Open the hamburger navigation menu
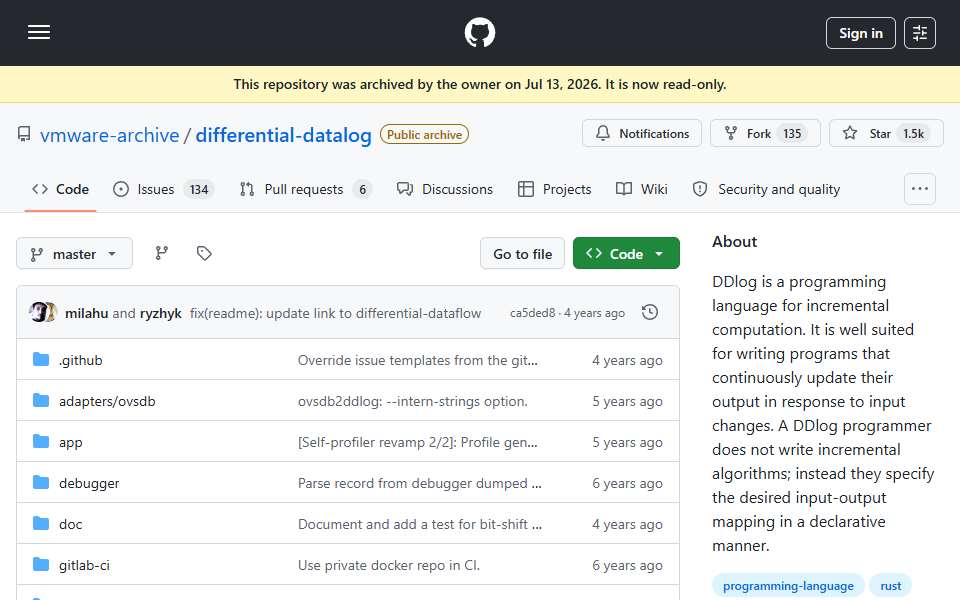This screenshot has width=960, height=600. pyautogui.click(x=39, y=32)
